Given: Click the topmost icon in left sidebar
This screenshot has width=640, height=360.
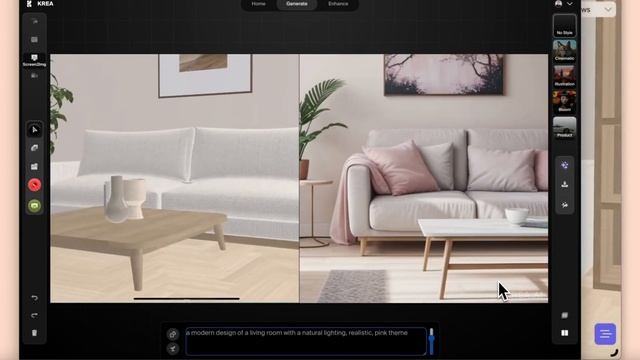Looking at the screenshot, I should pyautogui.click(x=34, y=21).
